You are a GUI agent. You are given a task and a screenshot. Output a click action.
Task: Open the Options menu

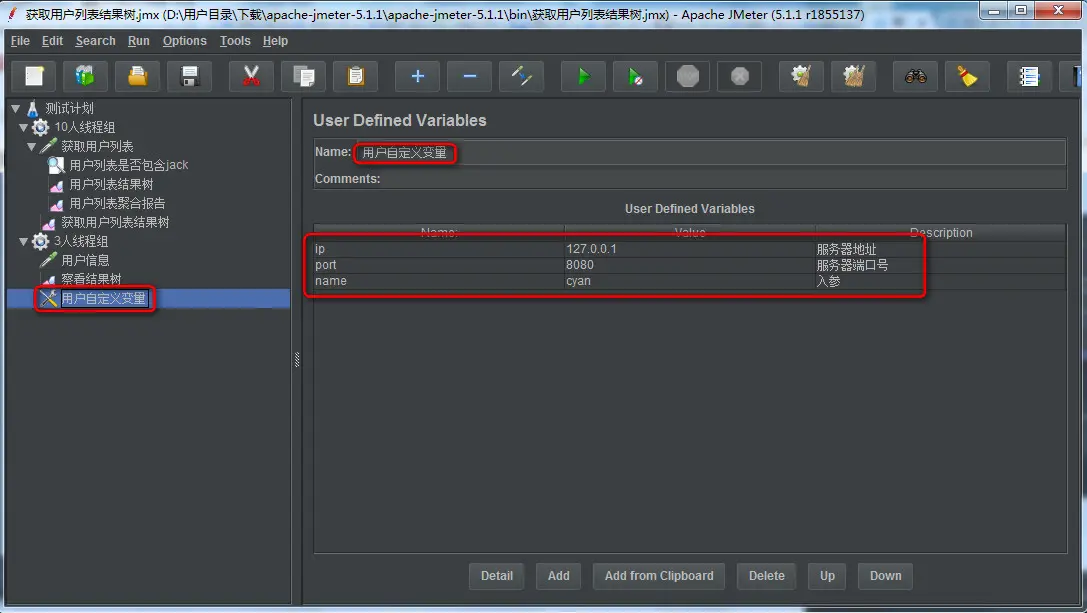184,41
